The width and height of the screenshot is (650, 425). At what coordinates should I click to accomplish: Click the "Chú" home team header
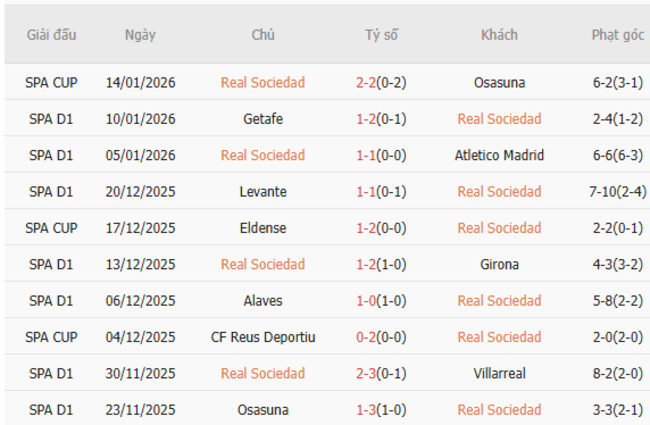pos(263,34)
